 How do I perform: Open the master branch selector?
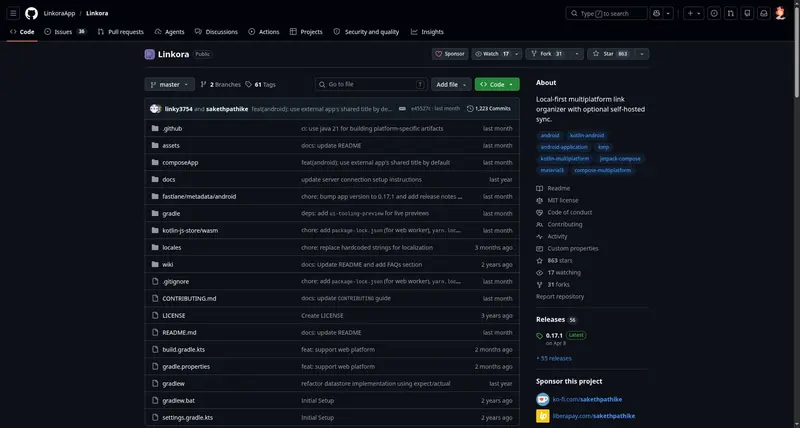[x=169, y=84]
